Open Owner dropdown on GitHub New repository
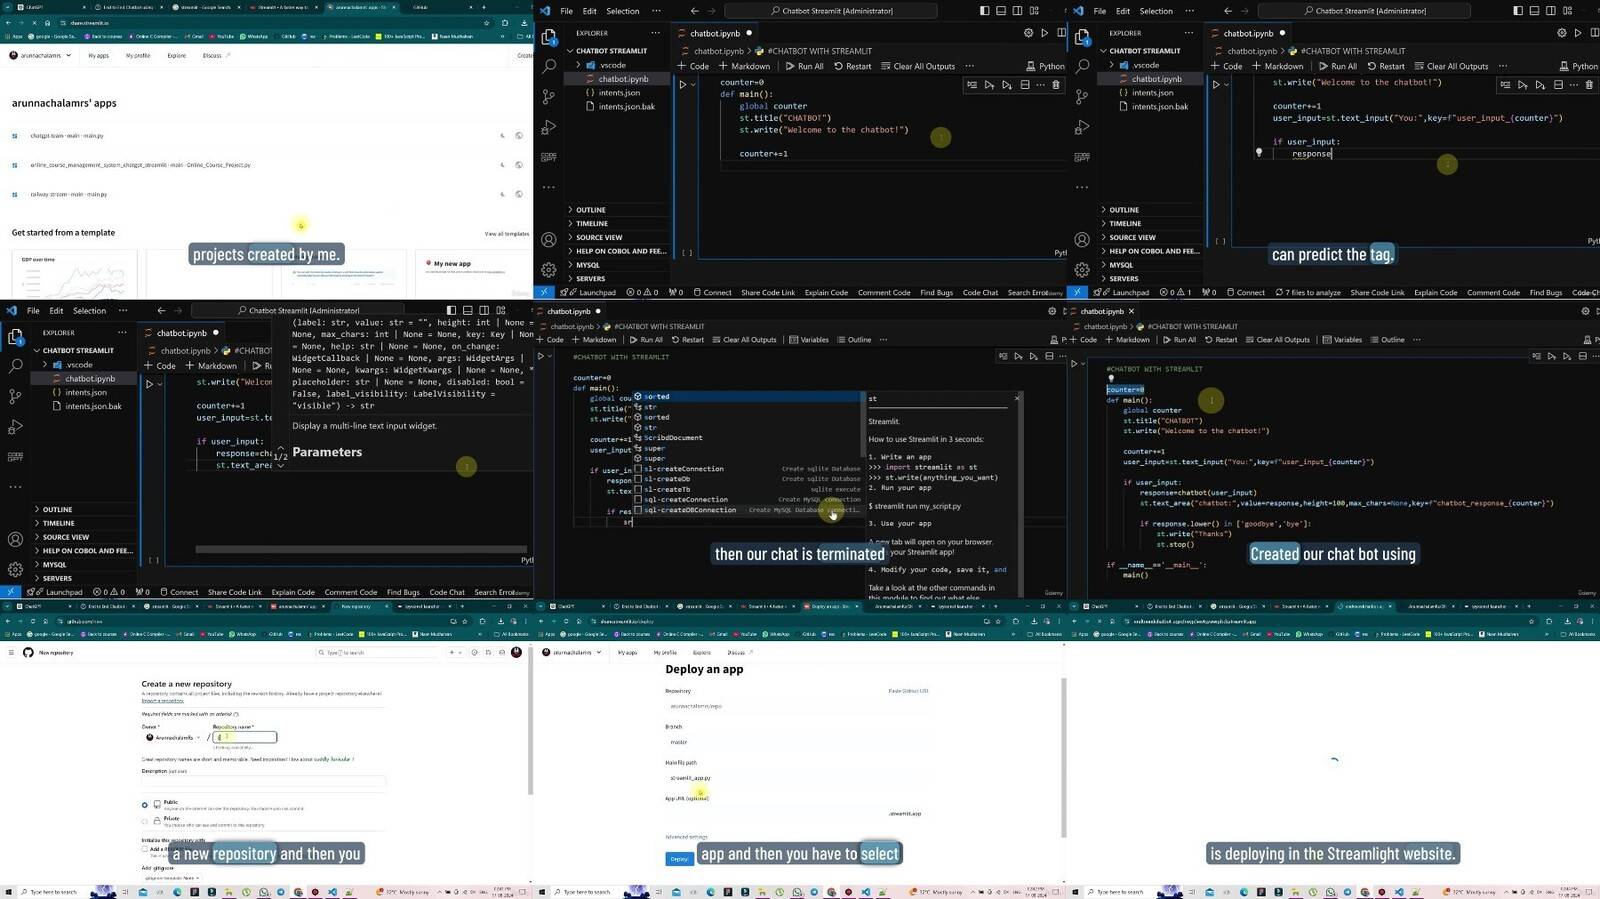The image size is (1600, 899). [172, 737]
